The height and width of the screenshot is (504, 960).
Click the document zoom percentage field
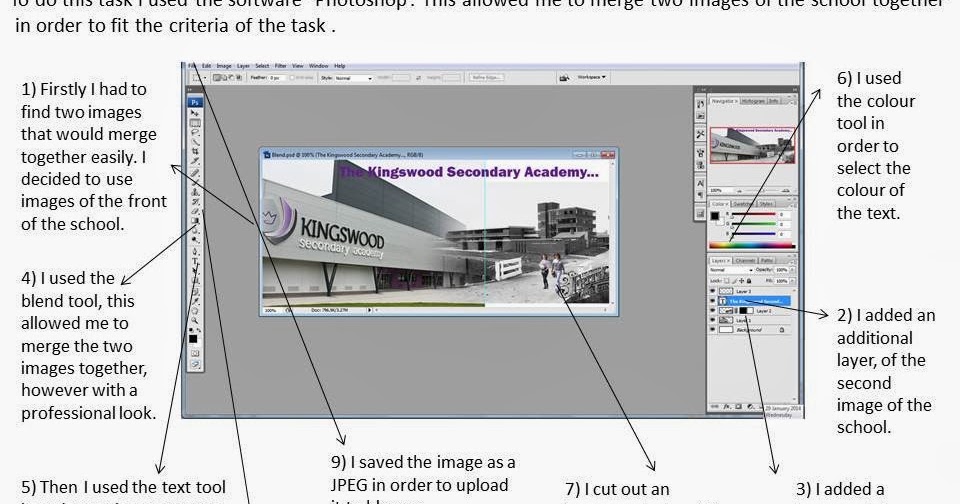[x=270, y=310]
